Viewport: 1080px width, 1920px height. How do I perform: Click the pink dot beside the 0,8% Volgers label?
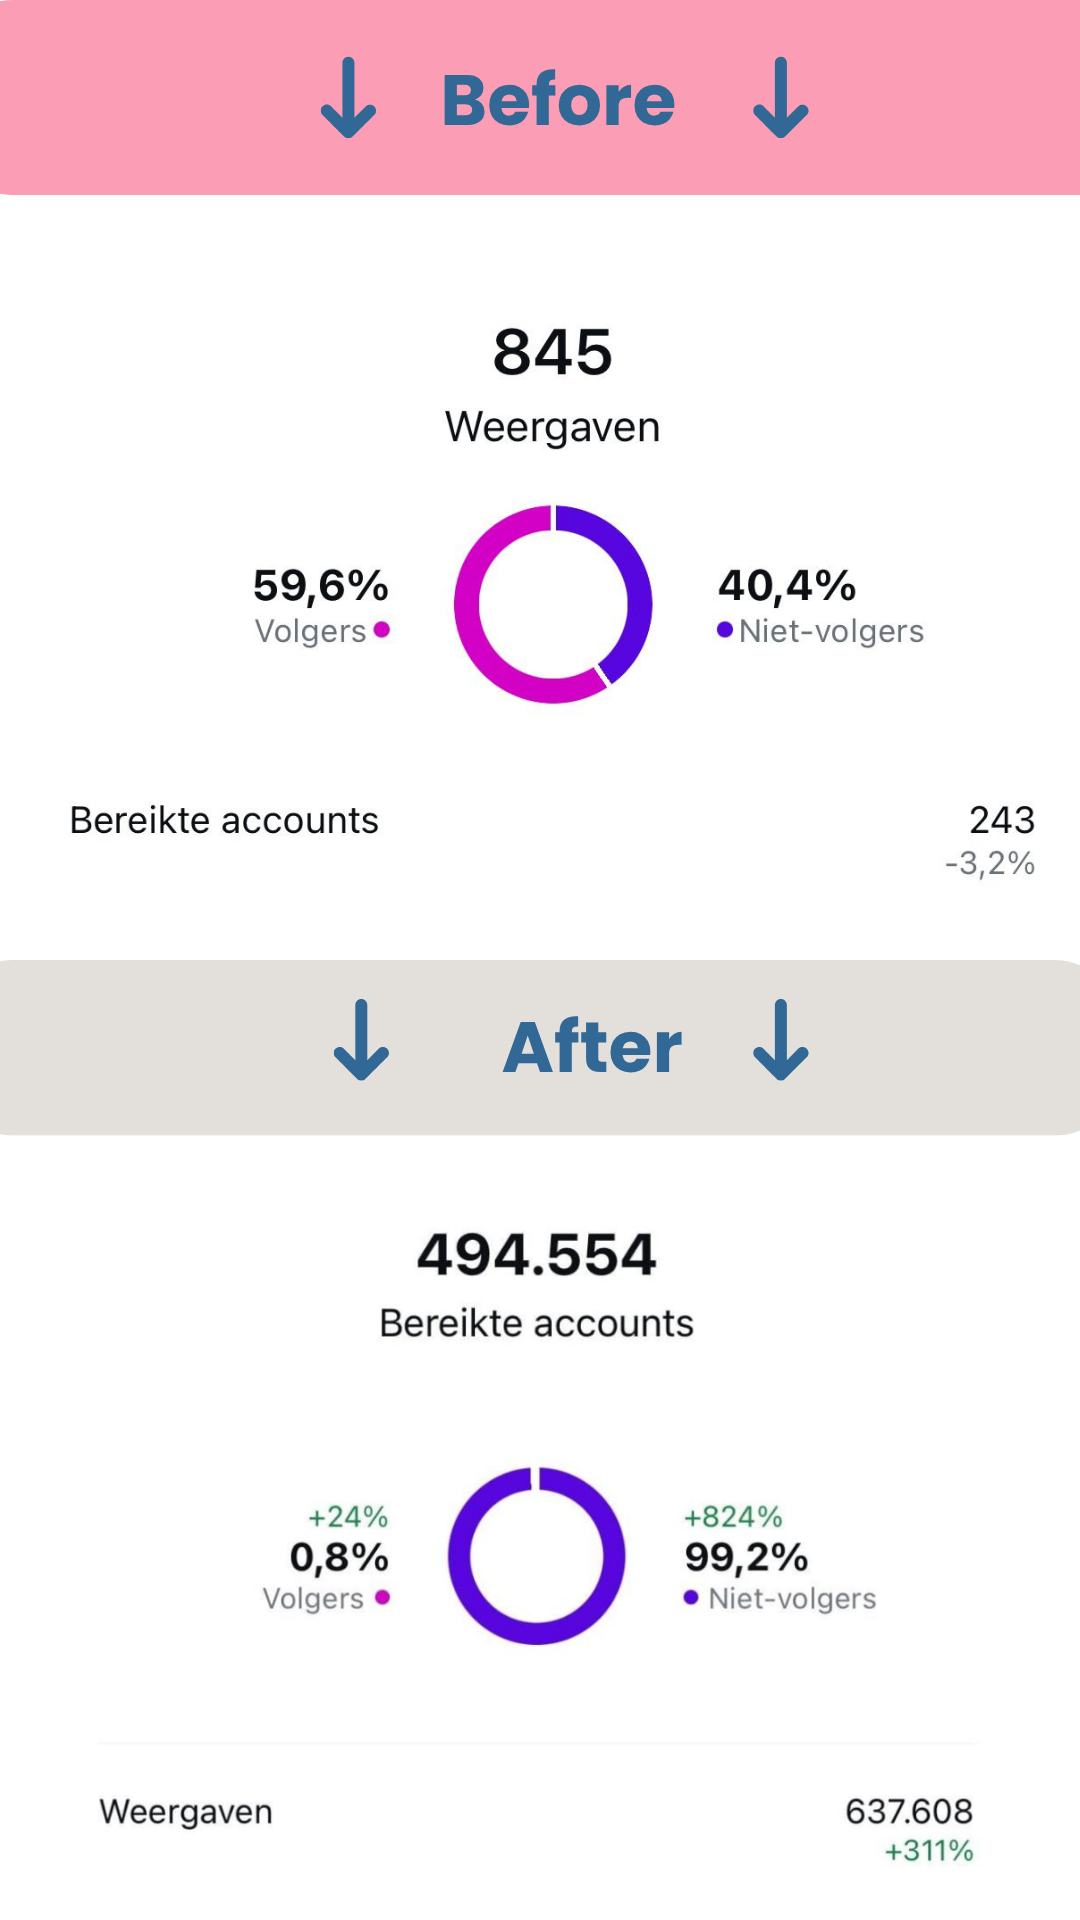coord(382,1597)
